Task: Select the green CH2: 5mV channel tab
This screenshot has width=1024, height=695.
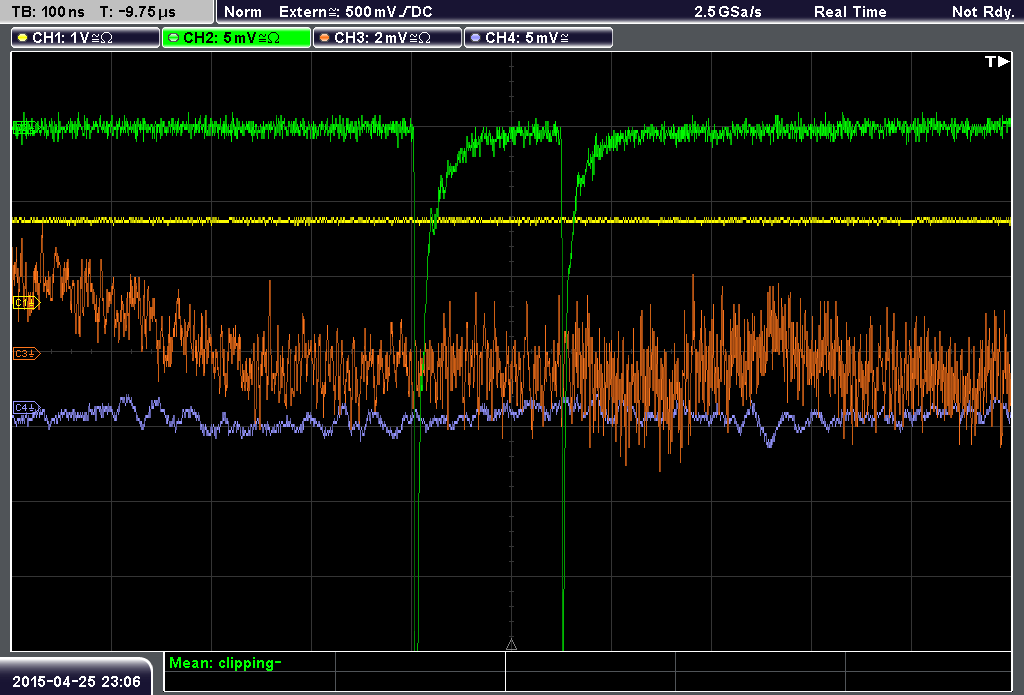Action: click(x=236, y=38)
